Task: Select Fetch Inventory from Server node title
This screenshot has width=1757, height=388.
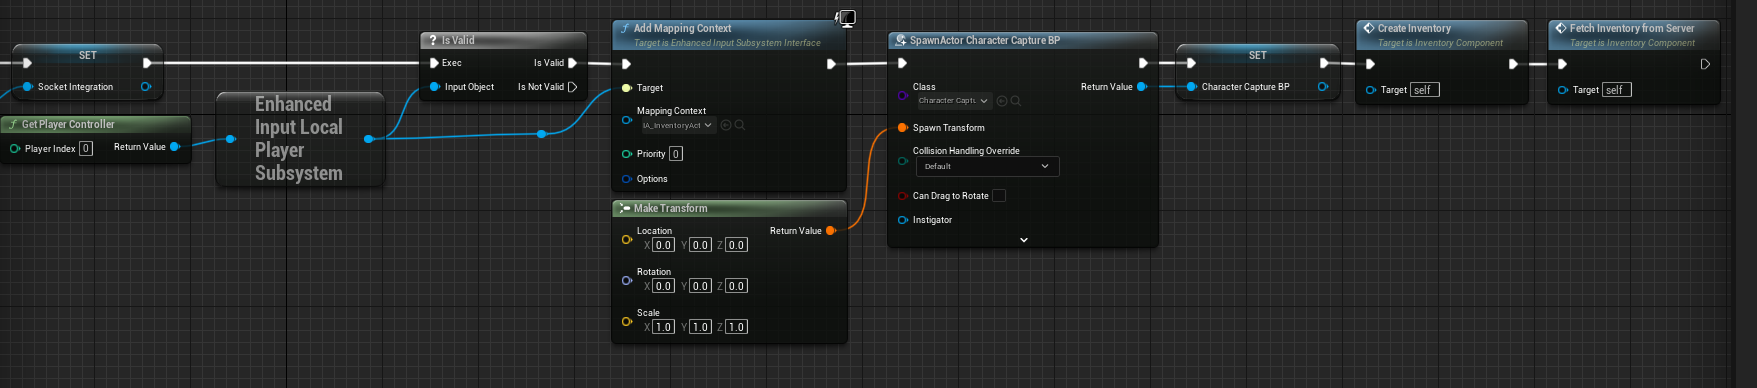Action: point(1632,28)
